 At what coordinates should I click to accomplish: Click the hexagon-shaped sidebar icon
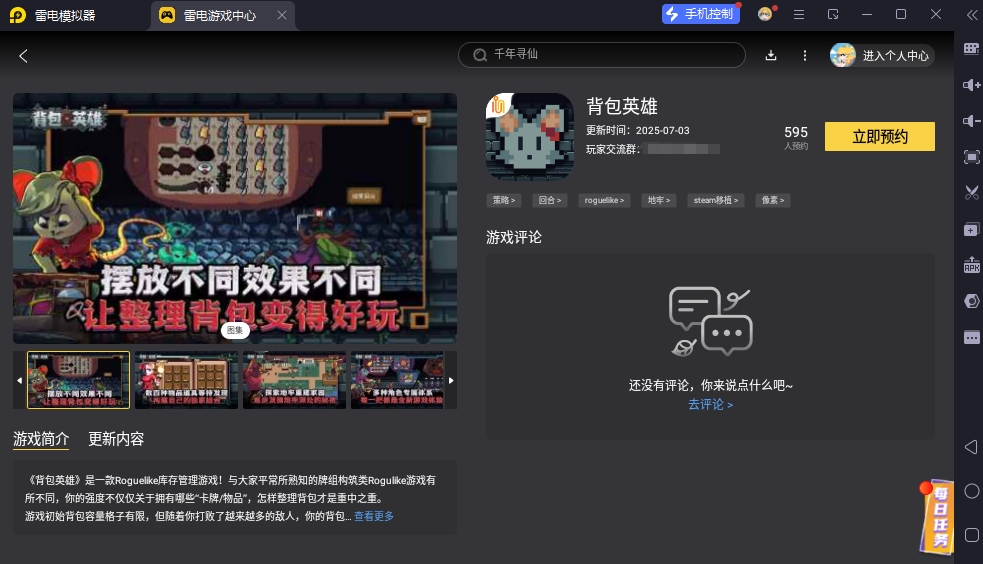[971, 301]
